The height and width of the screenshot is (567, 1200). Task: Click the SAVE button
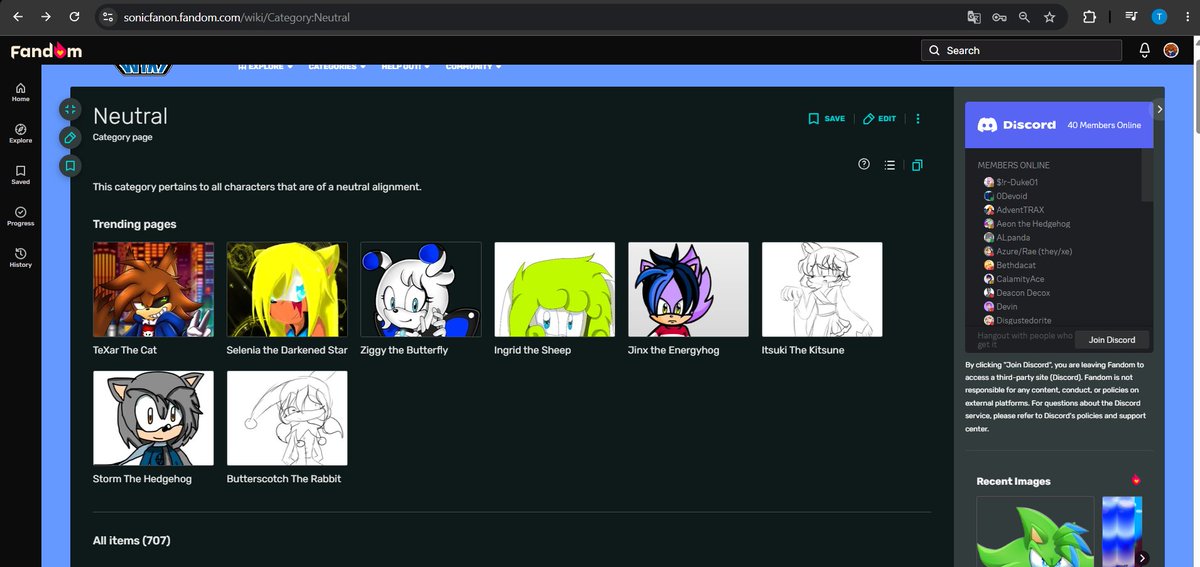tap(827, 118)
